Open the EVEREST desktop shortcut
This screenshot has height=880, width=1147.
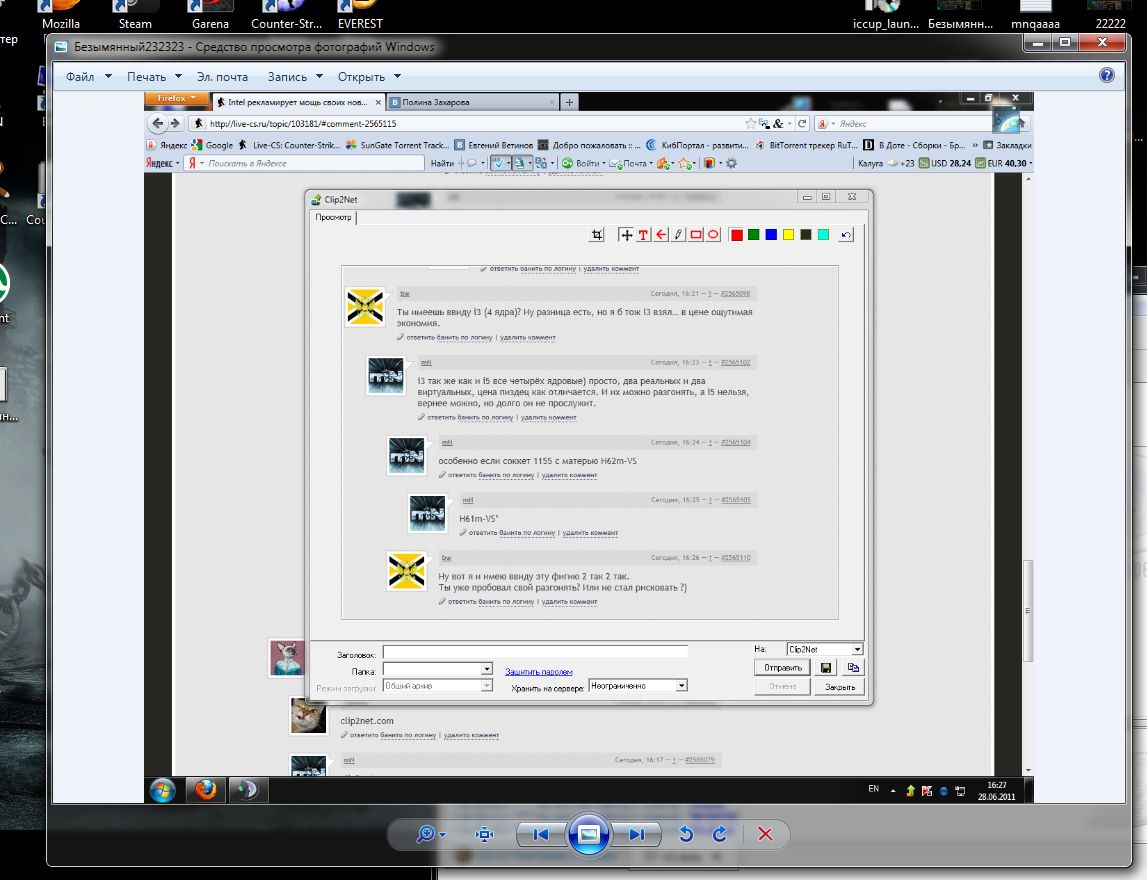click(360, 15)
